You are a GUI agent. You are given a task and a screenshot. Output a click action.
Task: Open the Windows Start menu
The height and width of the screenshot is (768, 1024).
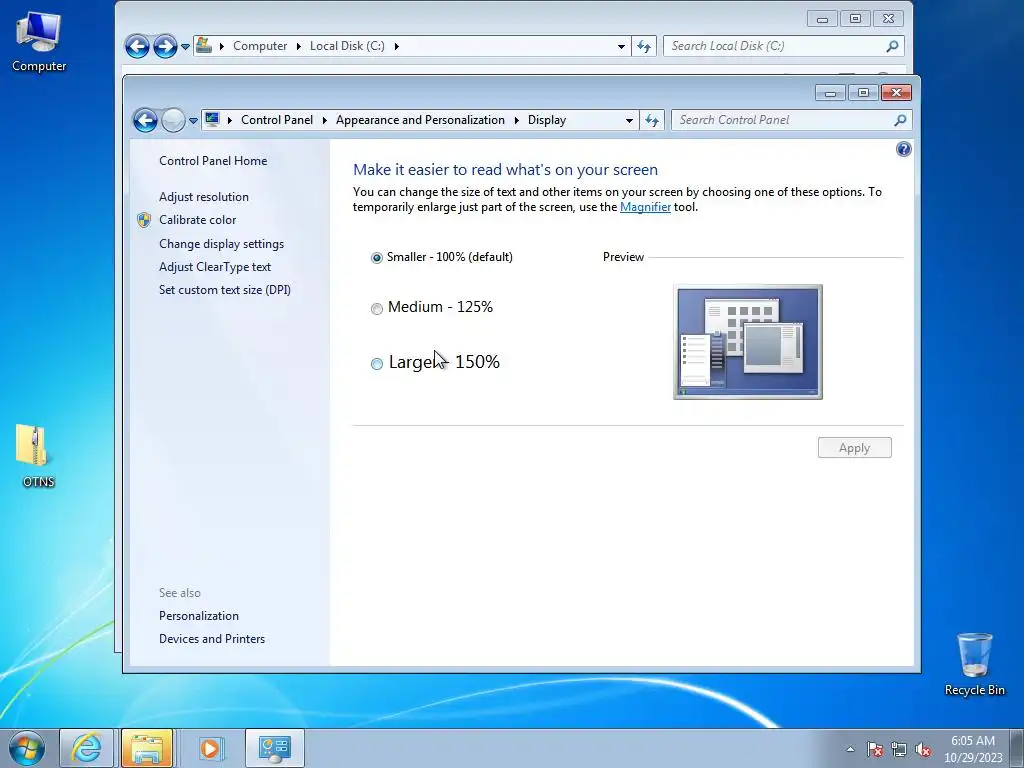tap(27, 748)
